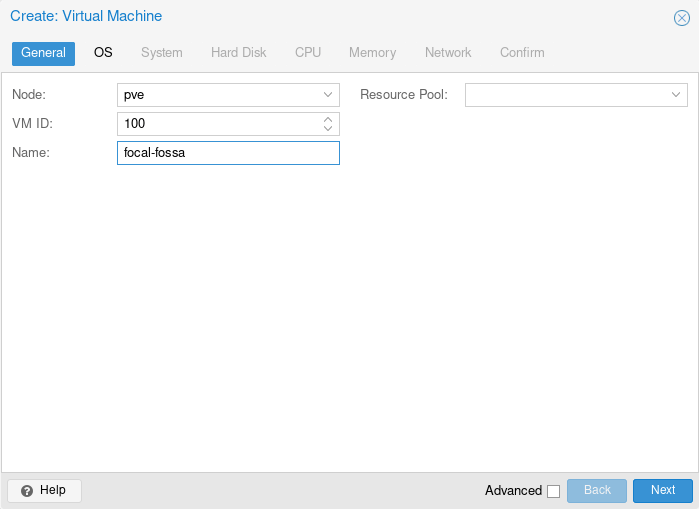Decrease VM ID with down spinner arrow
The width and height of the screenshot is (699, 509).
click(x=328, y=129)
